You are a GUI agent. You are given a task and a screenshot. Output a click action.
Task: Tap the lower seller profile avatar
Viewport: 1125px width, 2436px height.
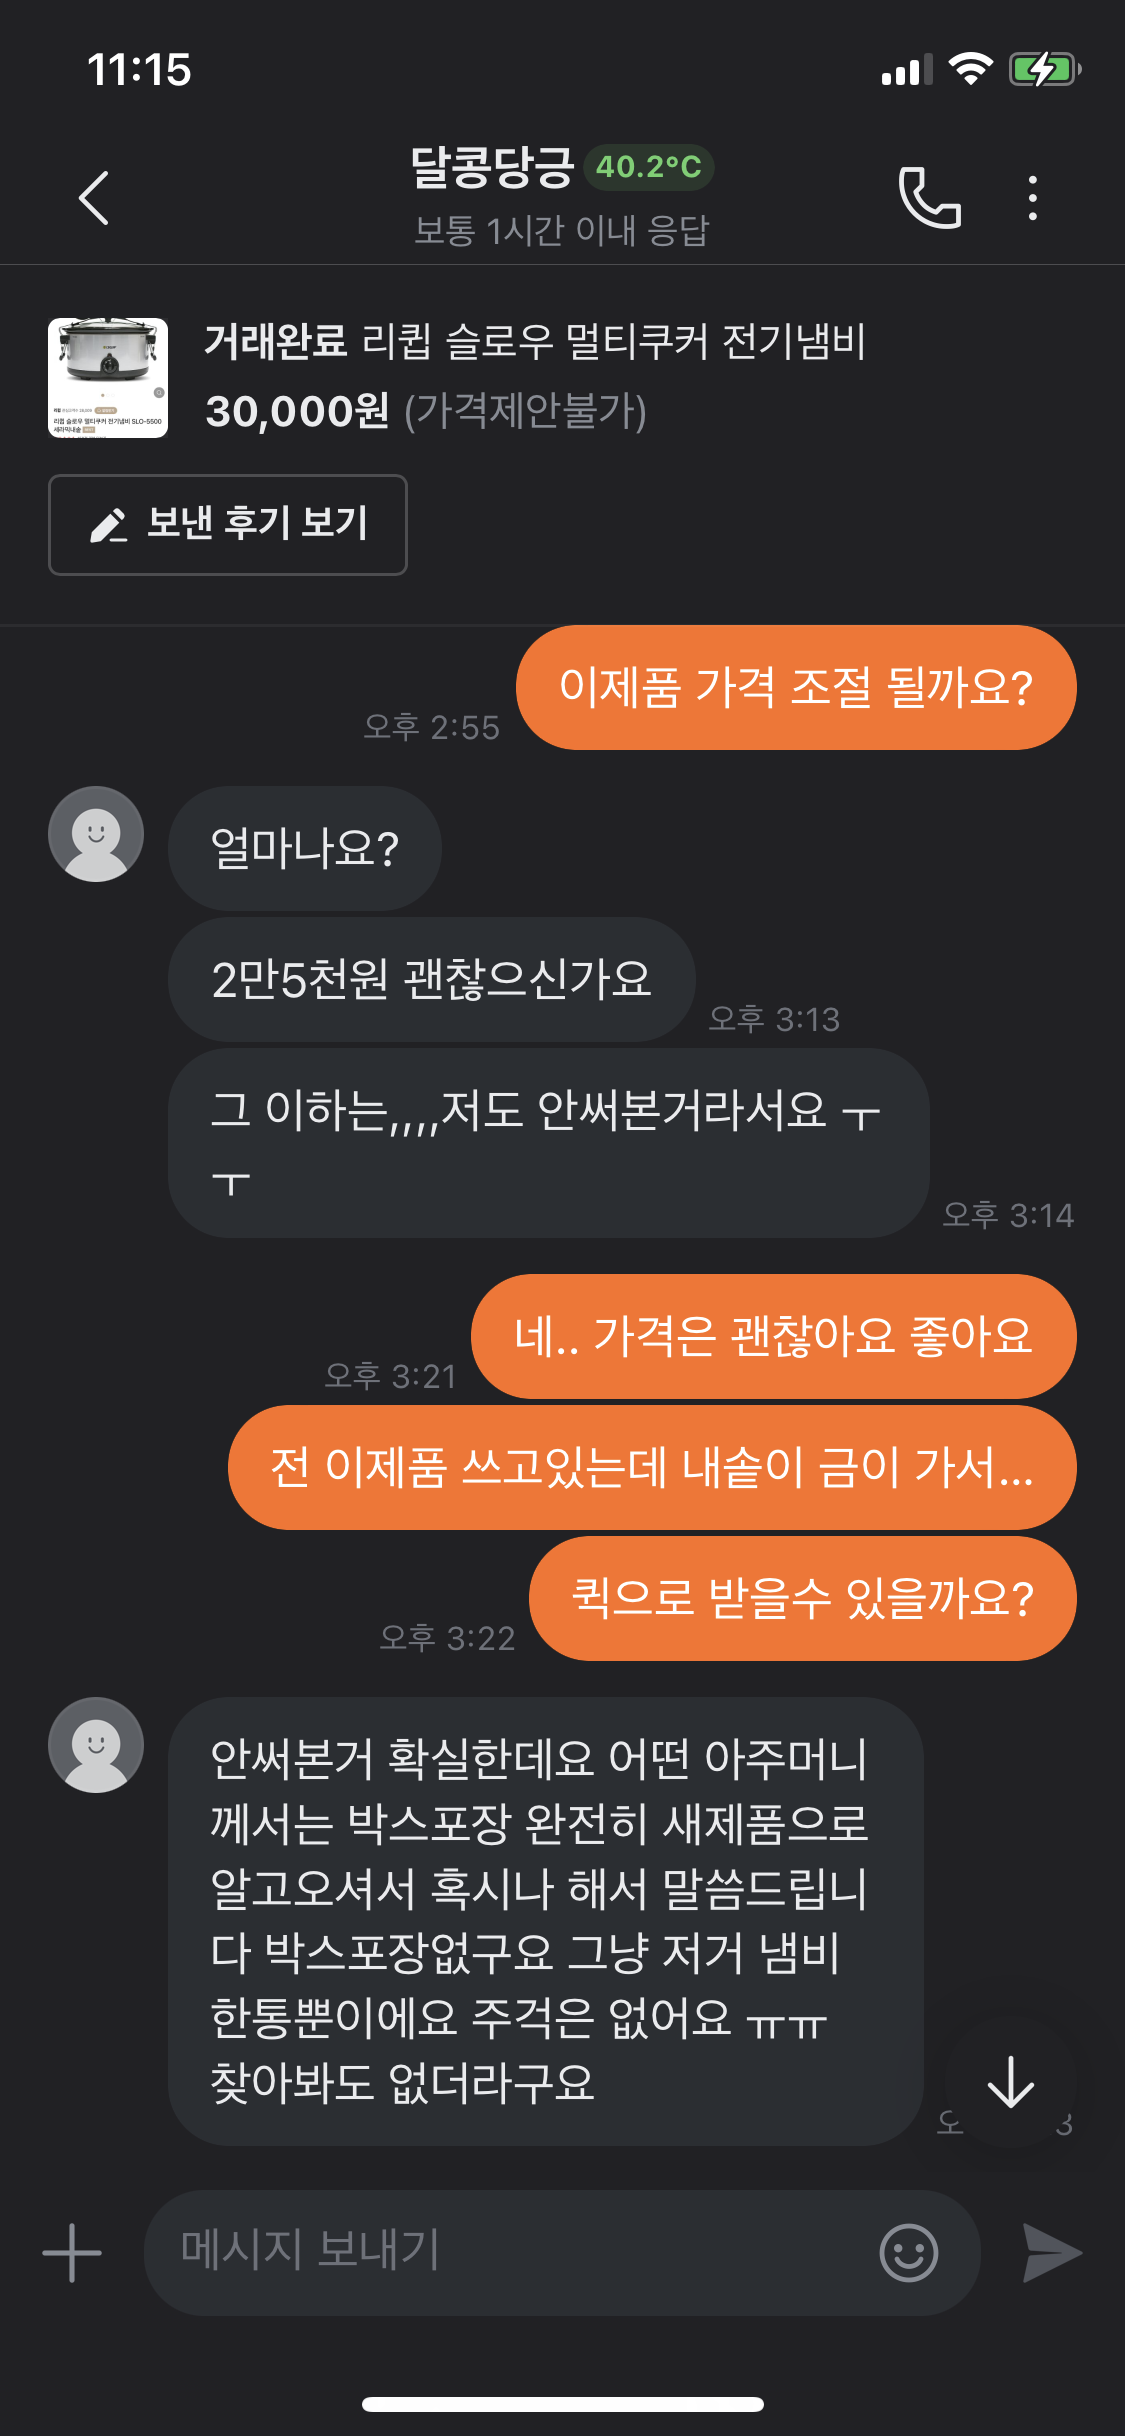coord(96,1745)
